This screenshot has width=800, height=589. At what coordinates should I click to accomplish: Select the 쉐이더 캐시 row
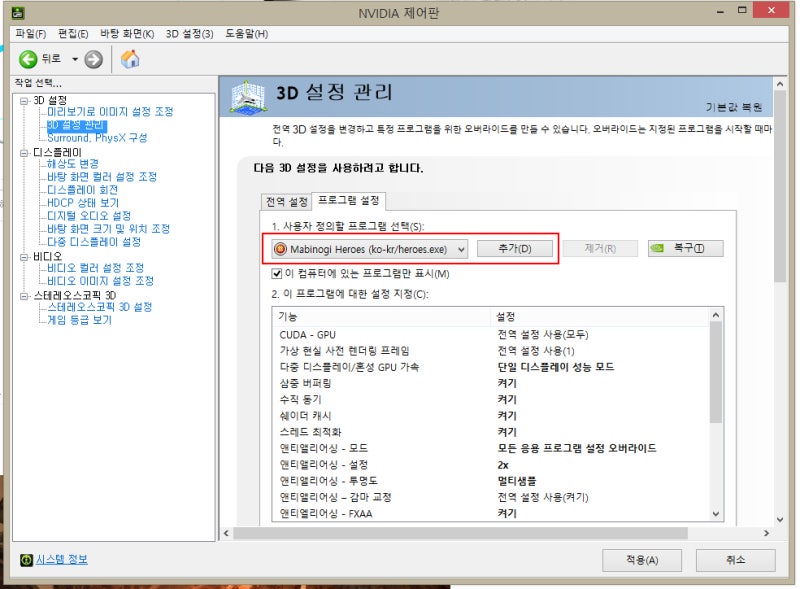click(x=491, y=416)
